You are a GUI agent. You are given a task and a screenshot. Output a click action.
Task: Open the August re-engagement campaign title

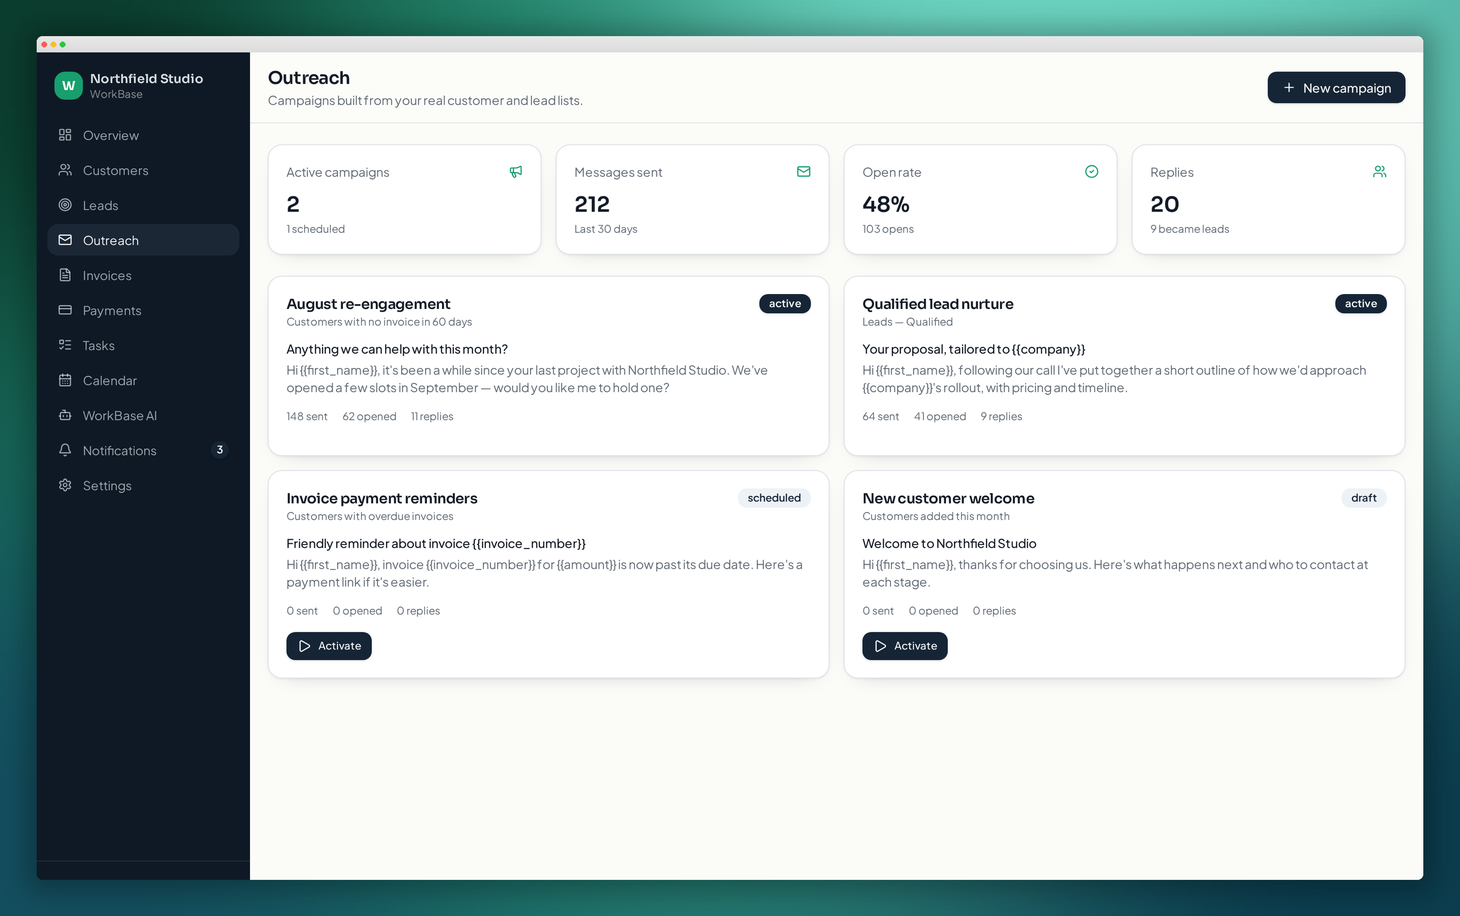tap(368, 304)
